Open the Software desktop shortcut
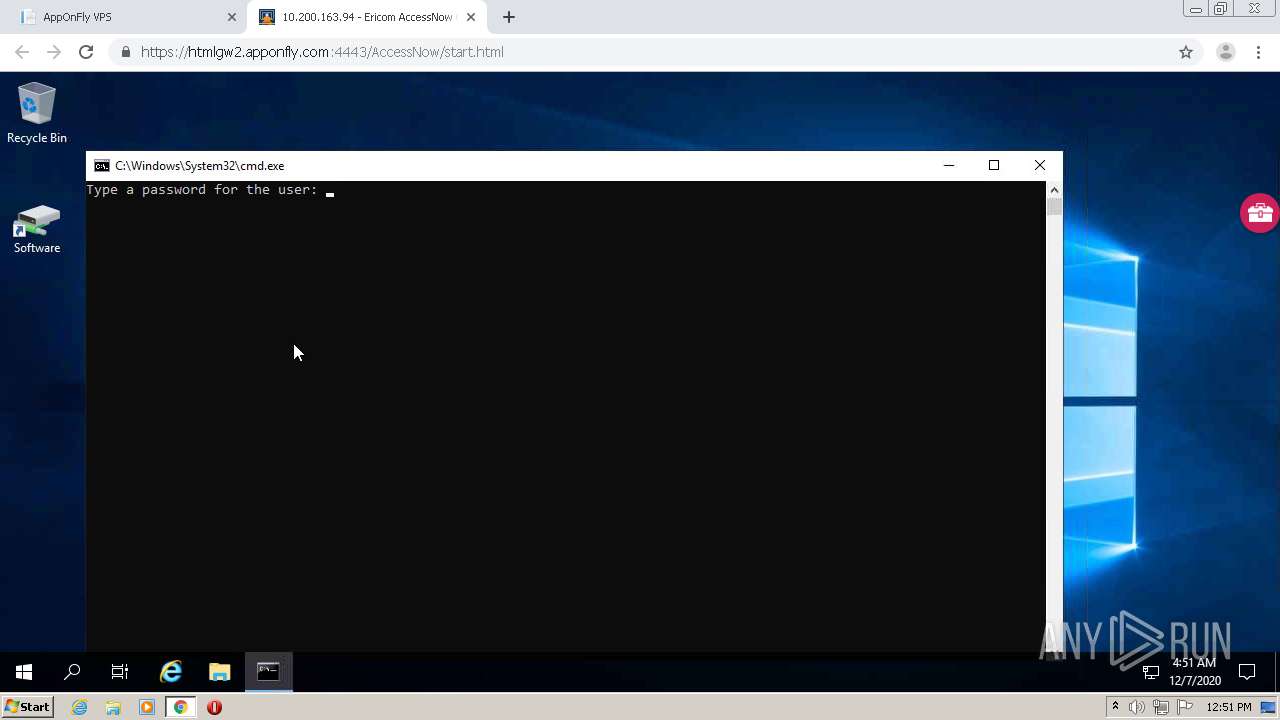Viewport: 1280px width, 720px height. (x=37, y=229)
